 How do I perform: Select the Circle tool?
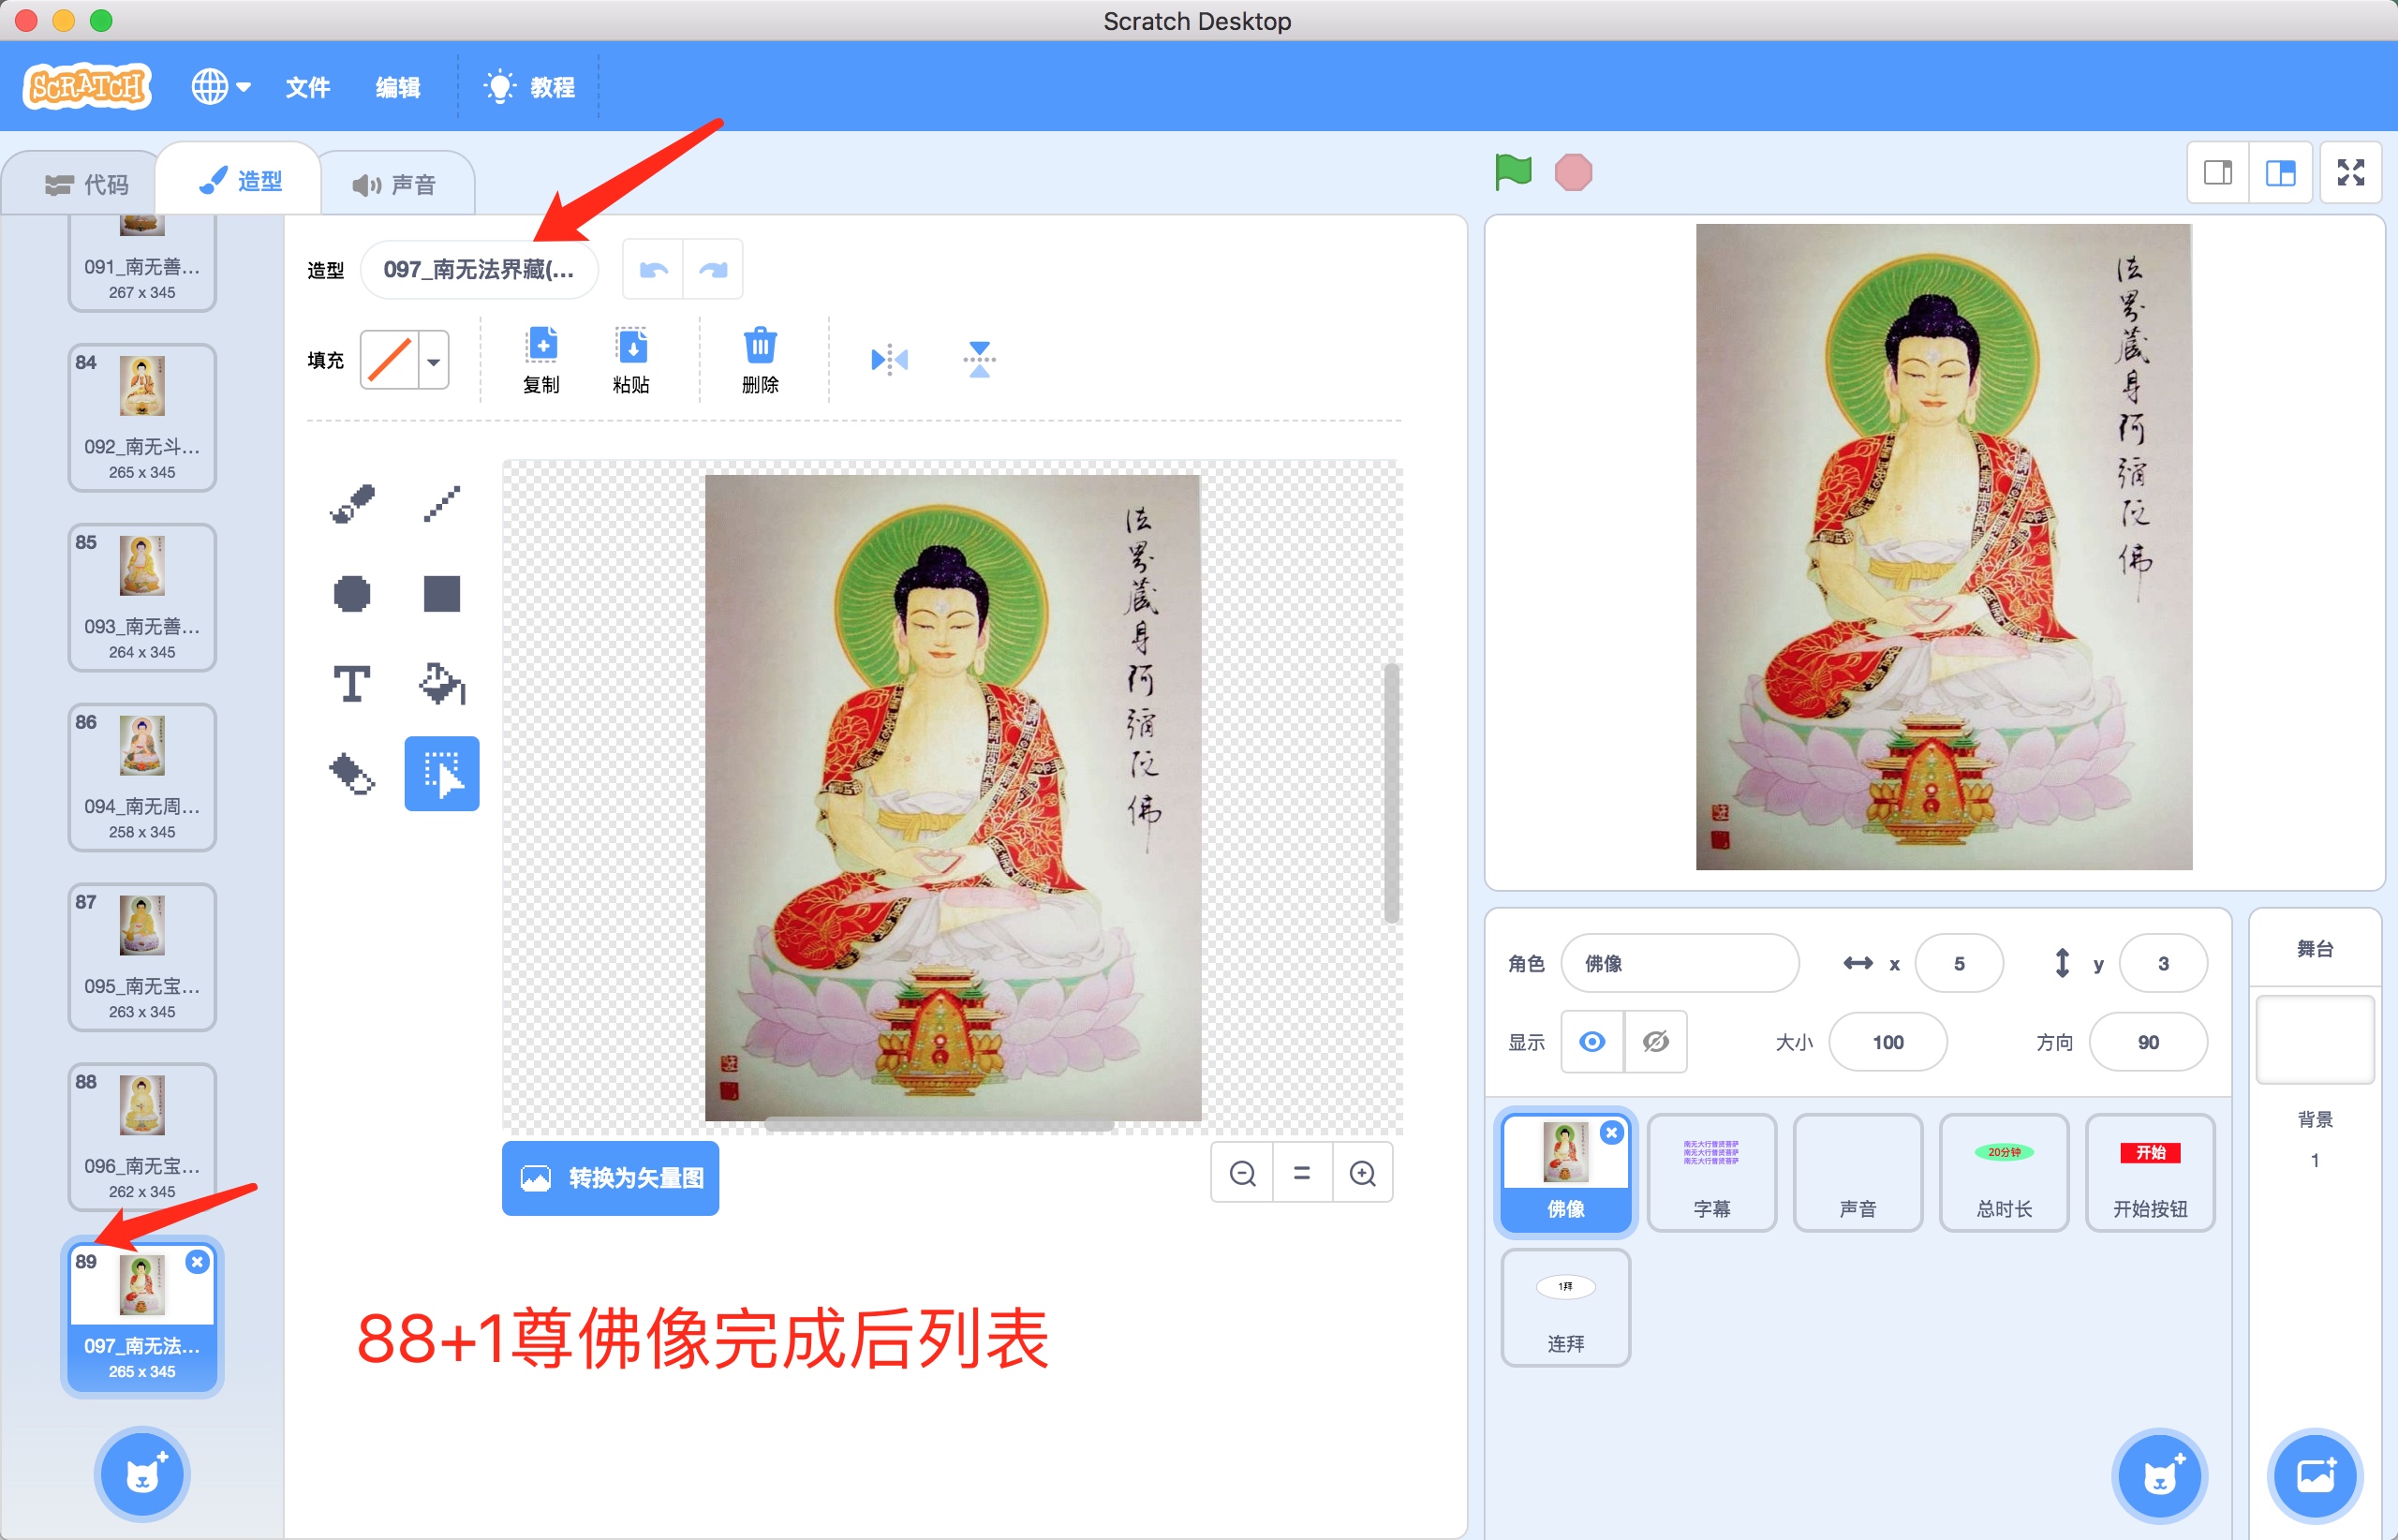pyautogui.click(x=352, y=594)
